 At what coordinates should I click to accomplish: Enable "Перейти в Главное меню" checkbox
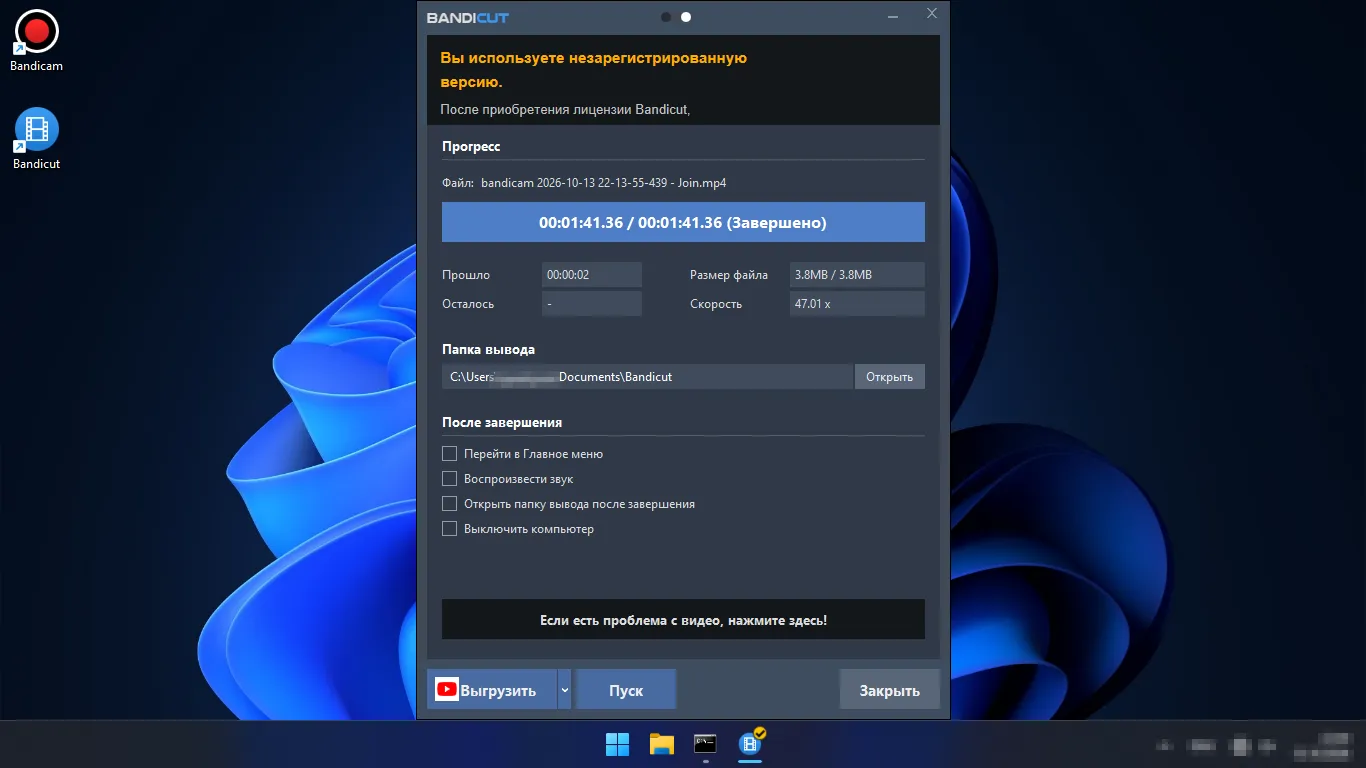450,454
